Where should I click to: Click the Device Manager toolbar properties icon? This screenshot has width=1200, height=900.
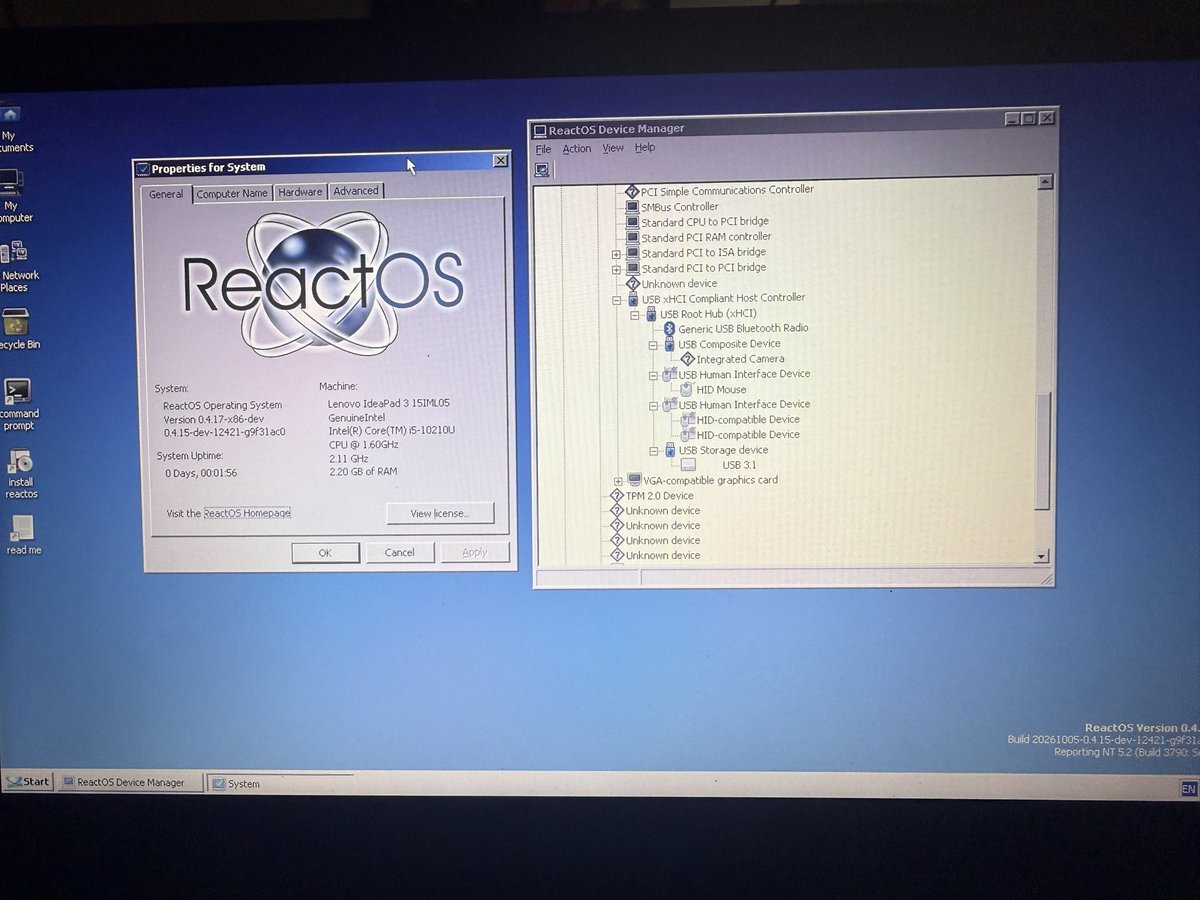pyautogui.click(x=541, y=170)
